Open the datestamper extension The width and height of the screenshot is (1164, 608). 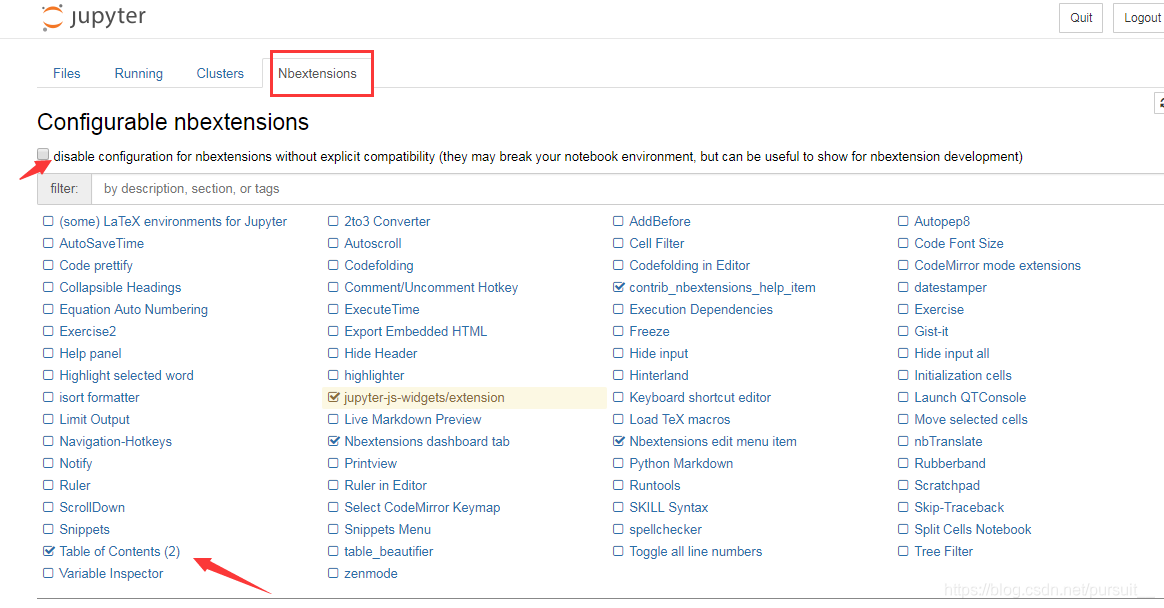[x=951, y=287]
